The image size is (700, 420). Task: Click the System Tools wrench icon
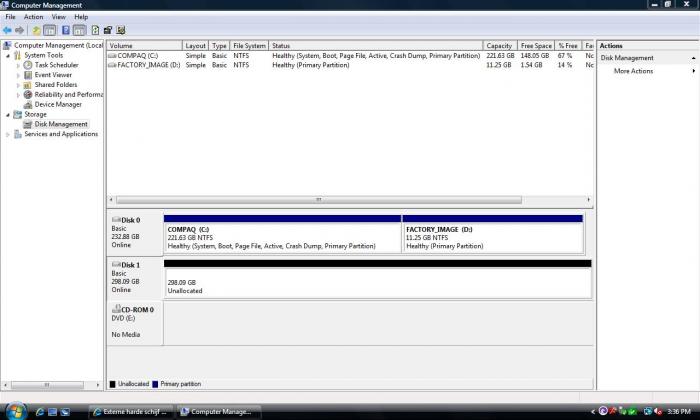coord(17,55)
